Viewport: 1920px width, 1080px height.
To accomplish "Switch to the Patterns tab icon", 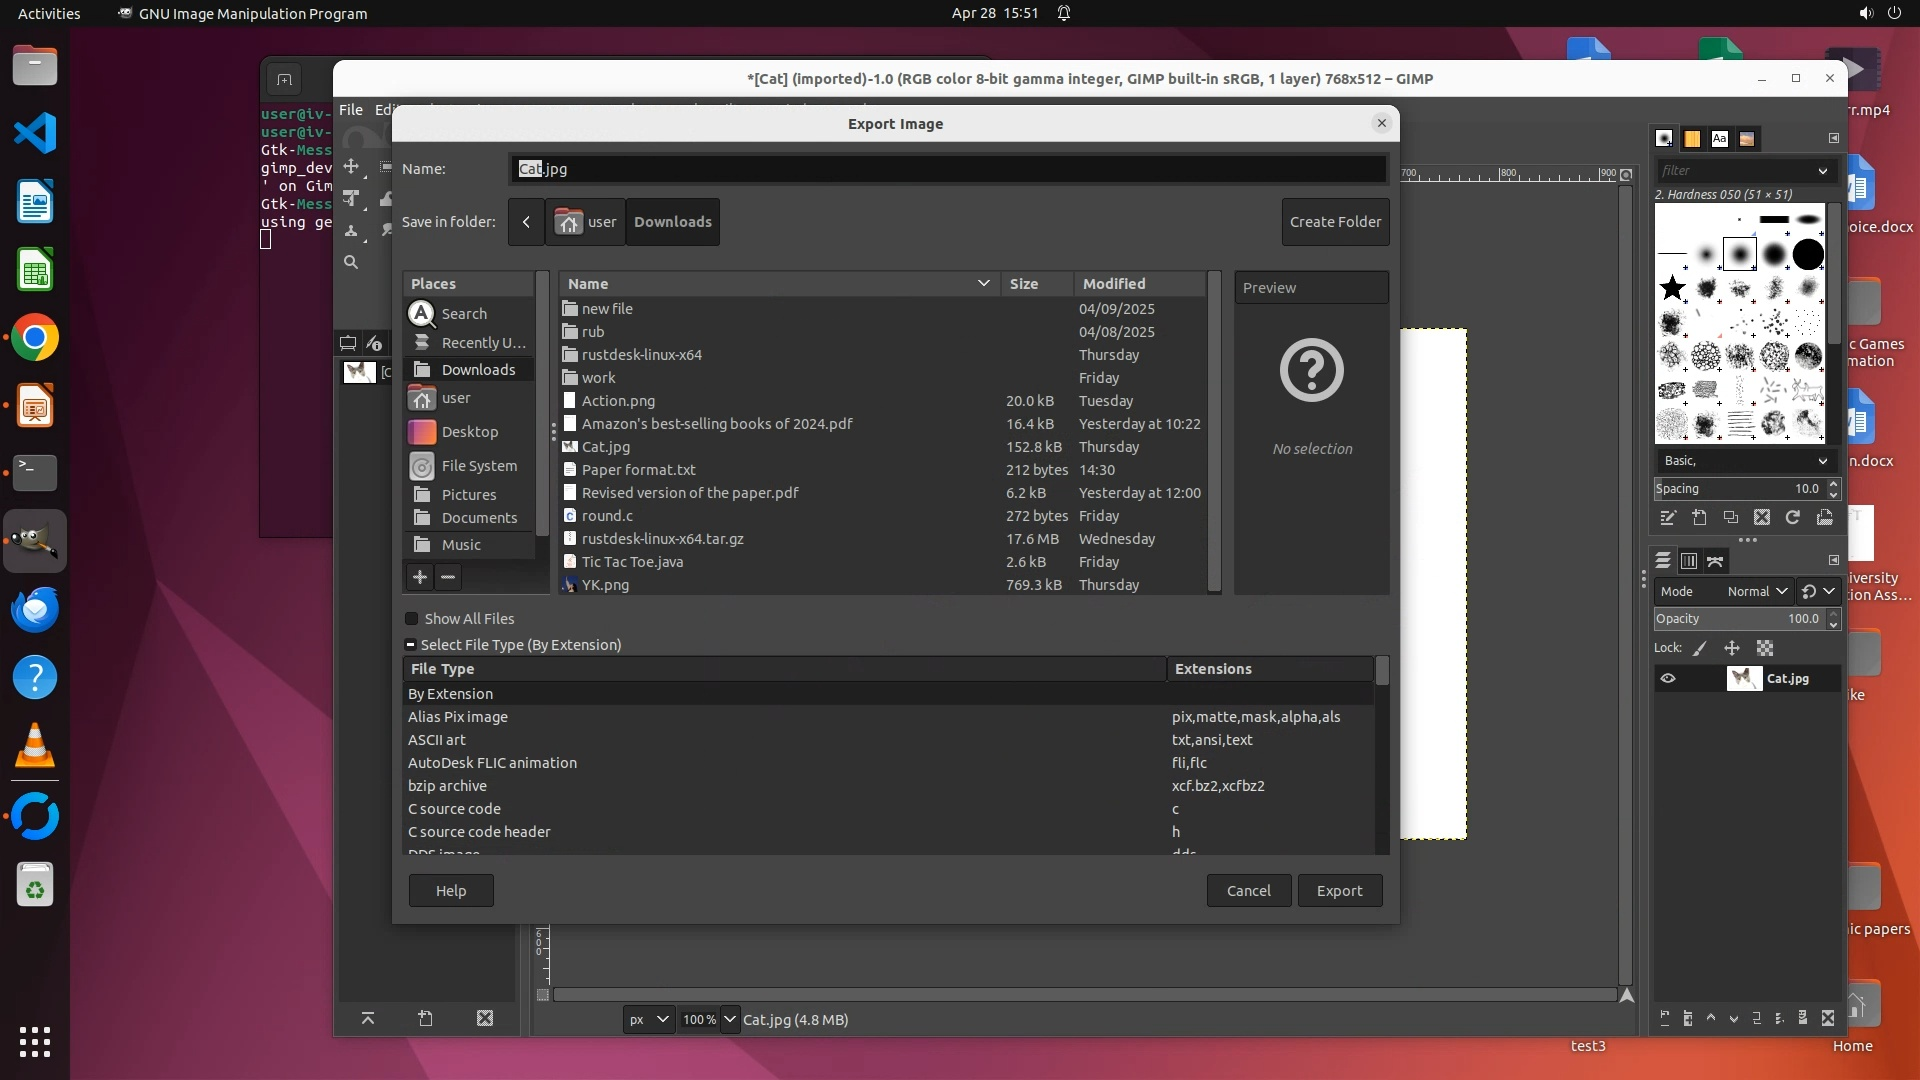I will pyautogui.click(x=1692, y=139).
